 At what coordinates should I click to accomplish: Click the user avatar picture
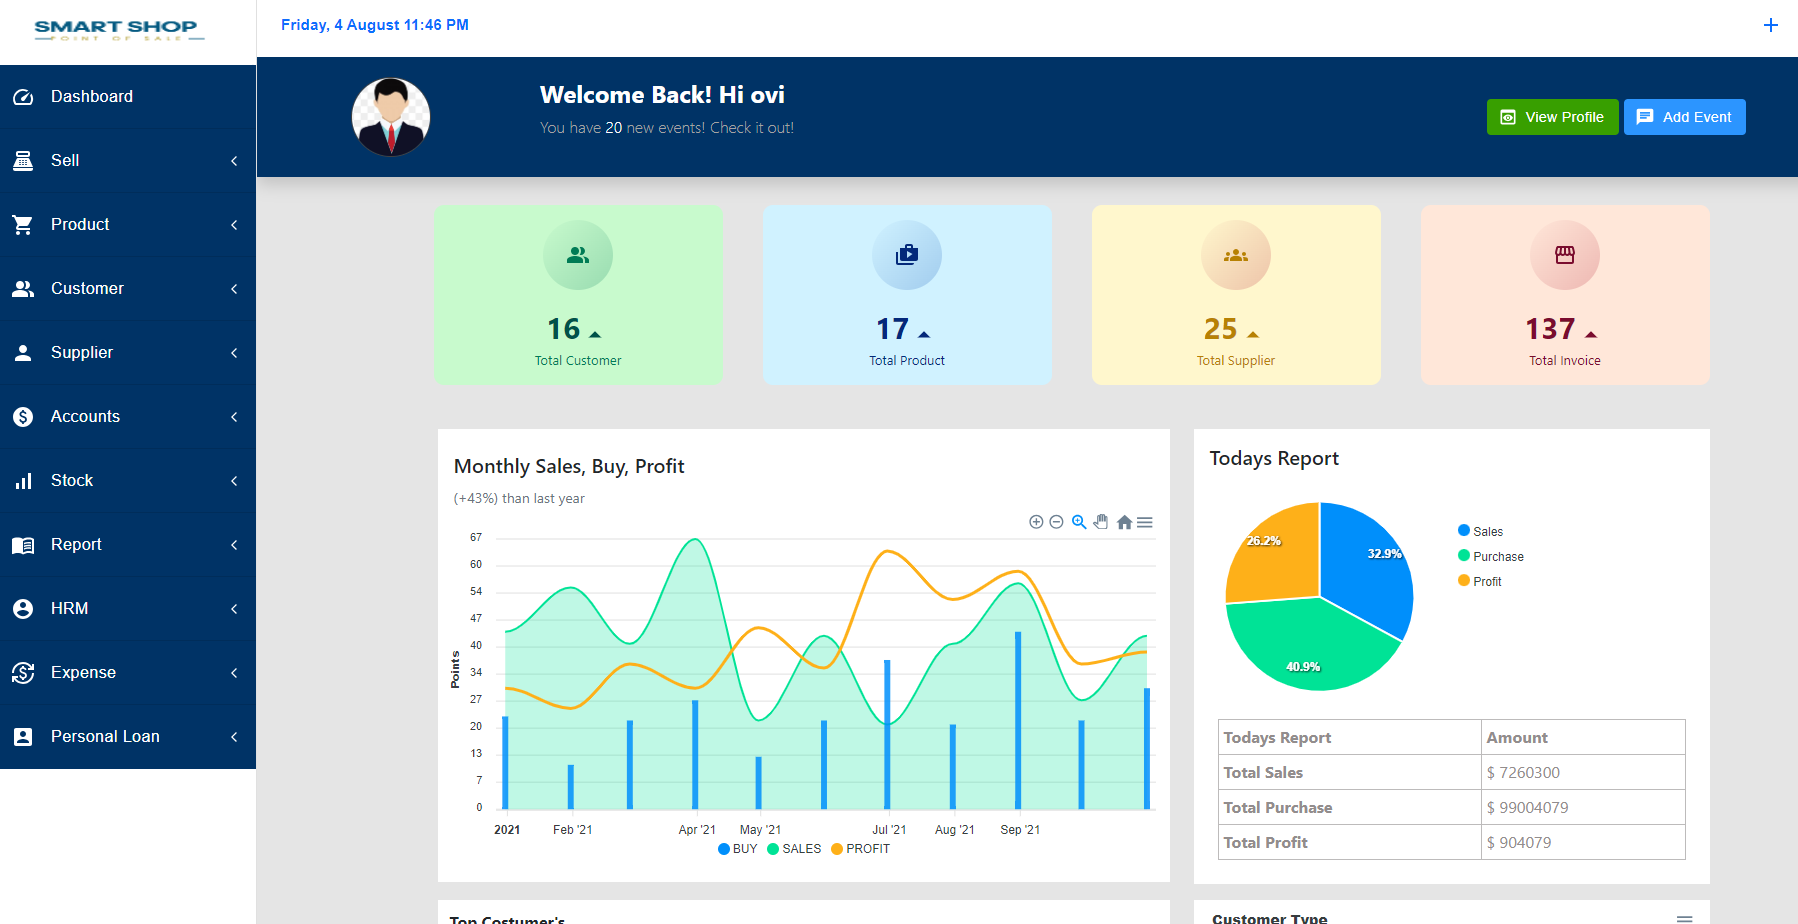tap(391, 117)
